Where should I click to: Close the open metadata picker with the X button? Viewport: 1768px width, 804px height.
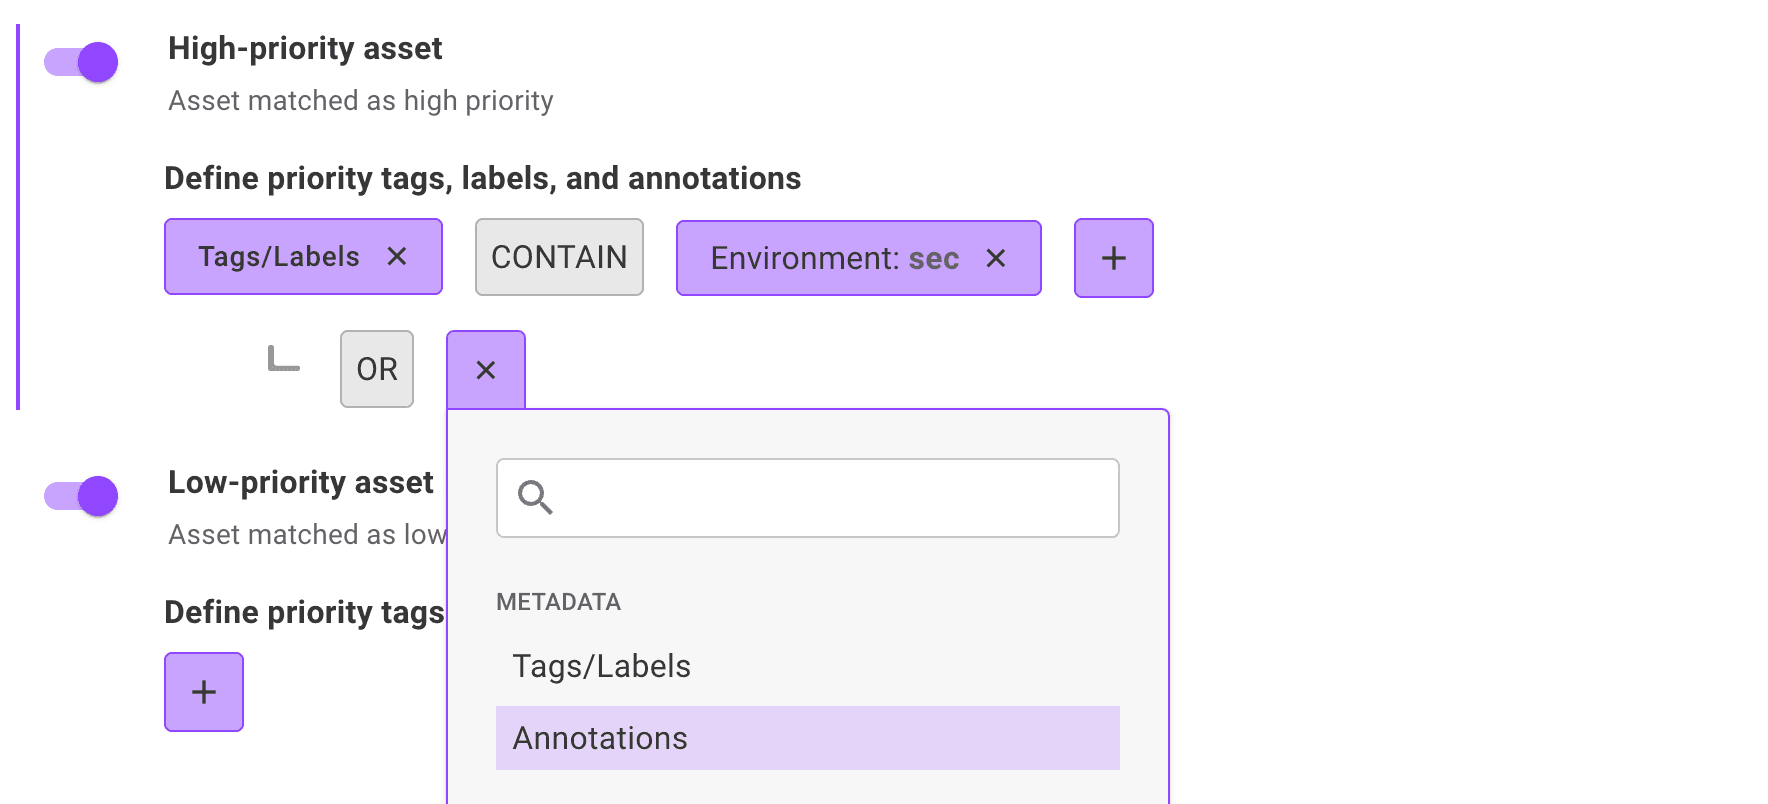click(x=486, y=370)
